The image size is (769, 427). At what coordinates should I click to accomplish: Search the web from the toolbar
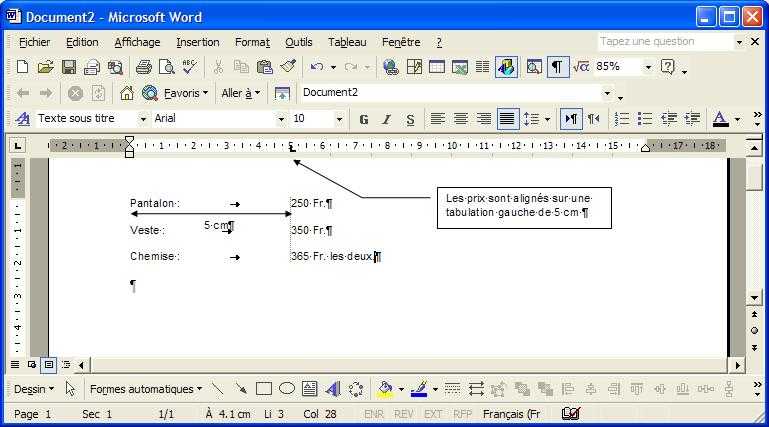point(150,93)
